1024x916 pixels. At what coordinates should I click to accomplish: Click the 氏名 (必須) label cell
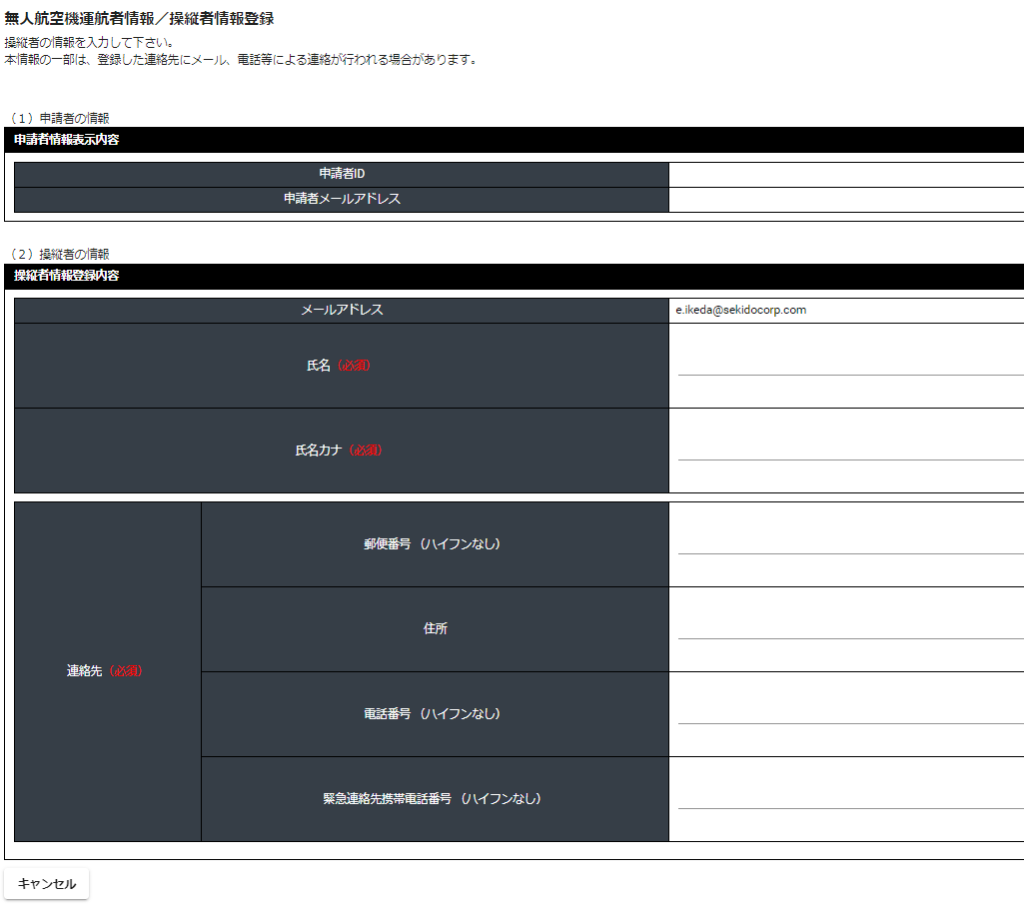(339, 366)
